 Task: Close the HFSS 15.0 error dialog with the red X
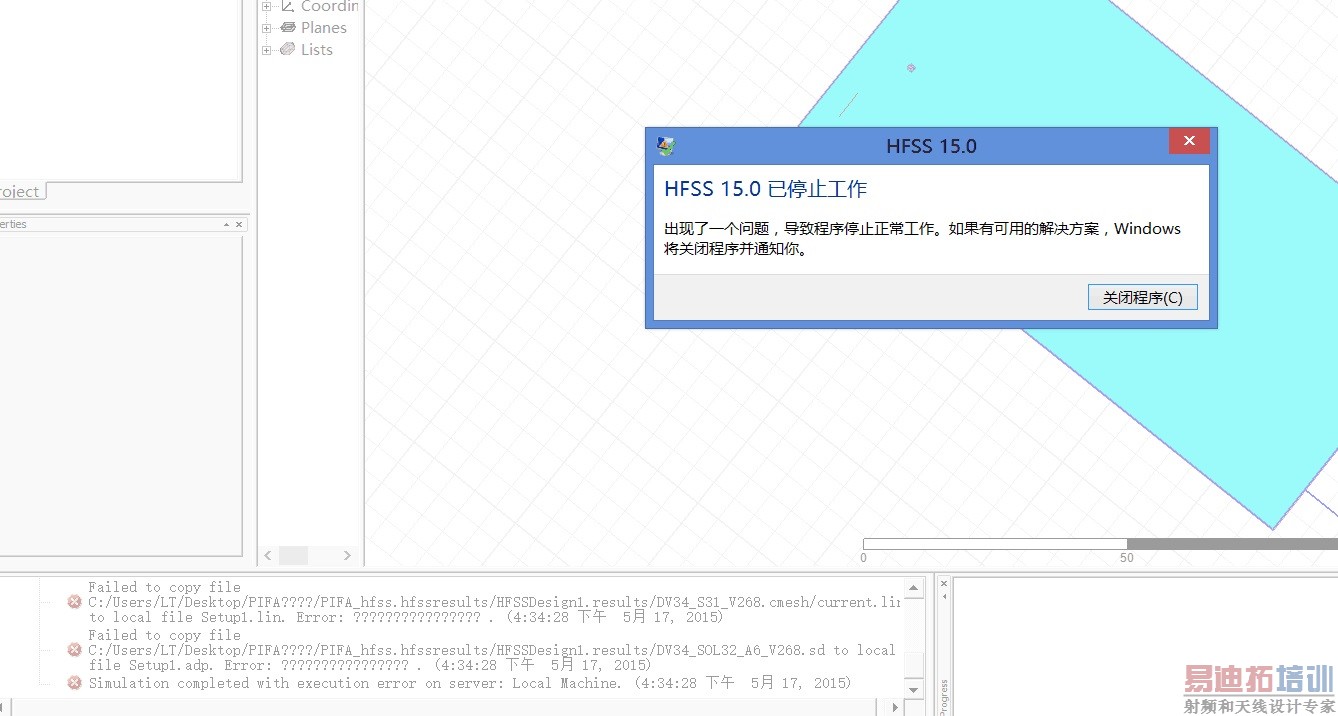[x=1189, y=141]
